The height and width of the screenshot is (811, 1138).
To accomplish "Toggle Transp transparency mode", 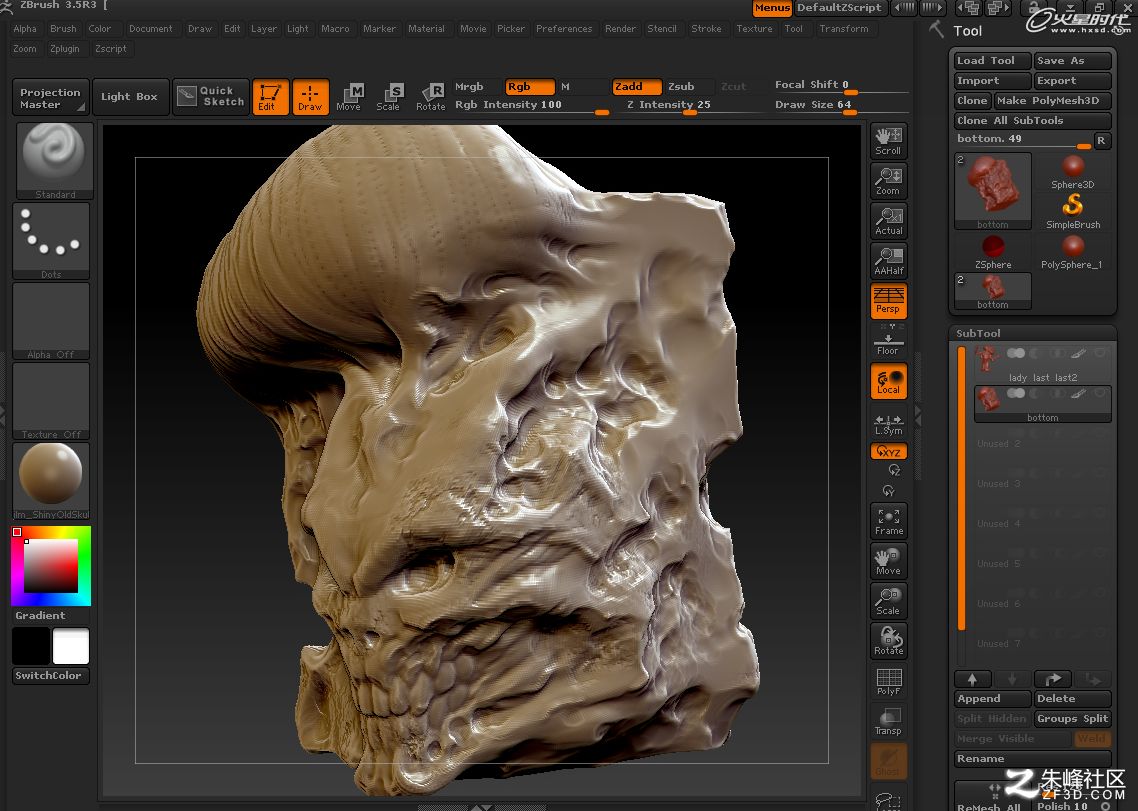I will tap(888, 721).
